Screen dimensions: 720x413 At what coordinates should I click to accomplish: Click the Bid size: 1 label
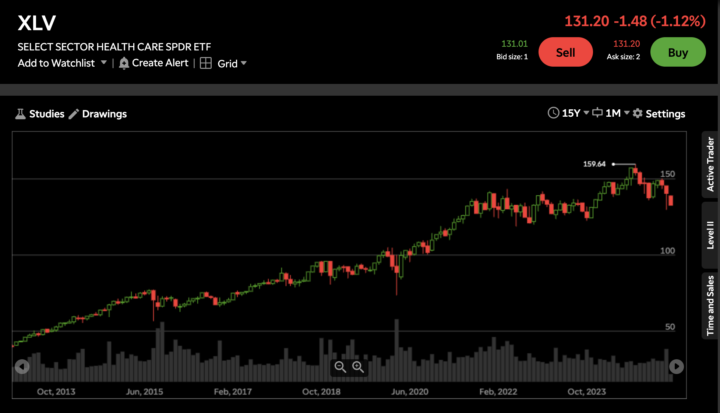coord(512,57)
